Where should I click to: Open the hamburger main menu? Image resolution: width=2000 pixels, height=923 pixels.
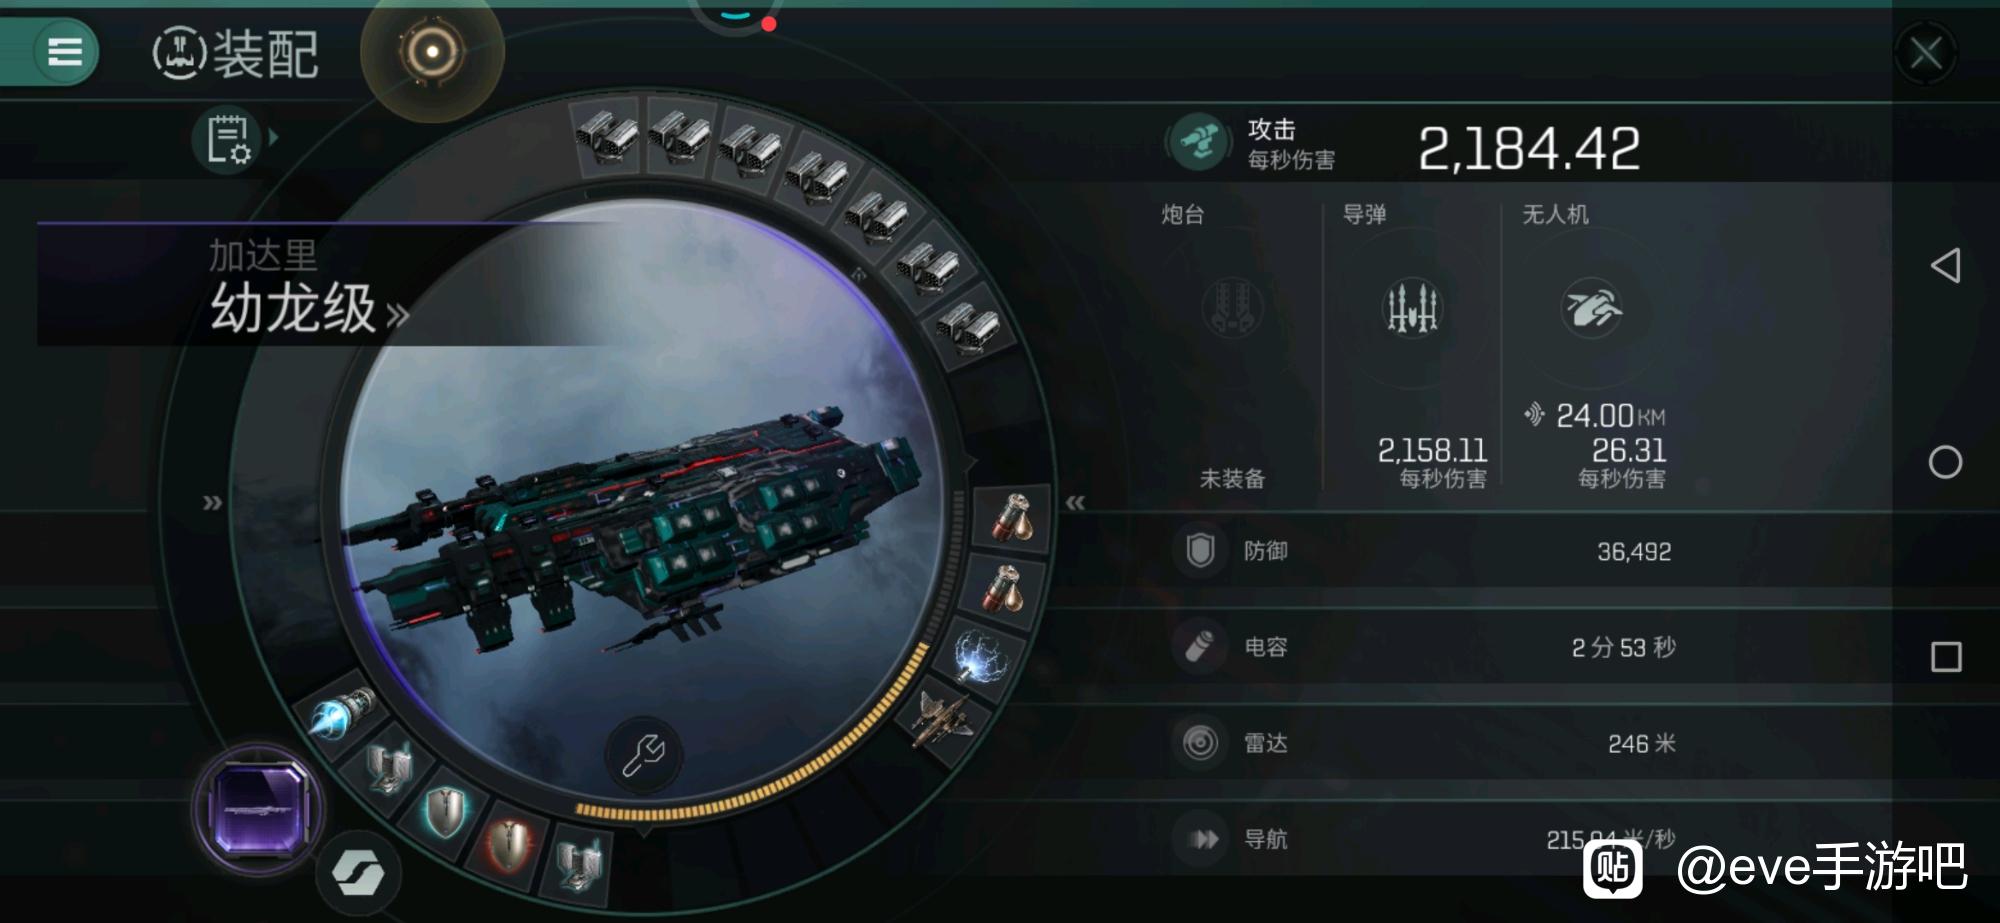[64, 51]
